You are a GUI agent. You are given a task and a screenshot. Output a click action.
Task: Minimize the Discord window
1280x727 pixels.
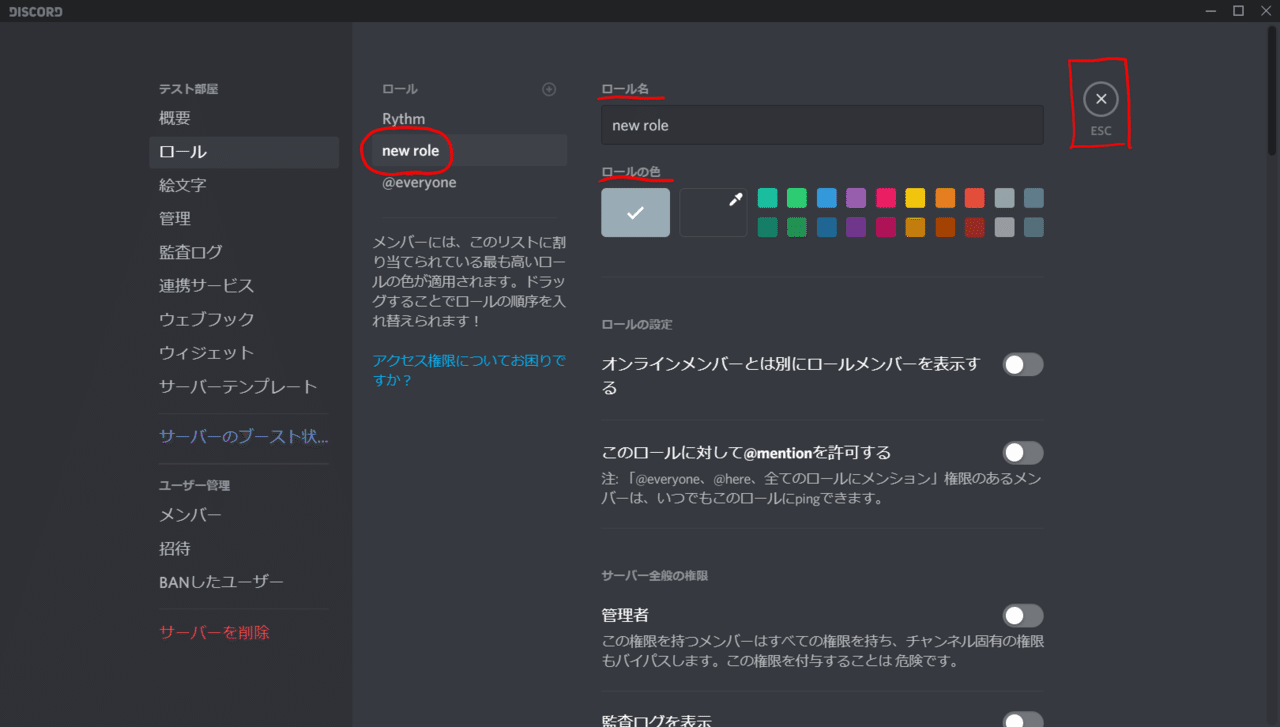tap(1211, 11)
